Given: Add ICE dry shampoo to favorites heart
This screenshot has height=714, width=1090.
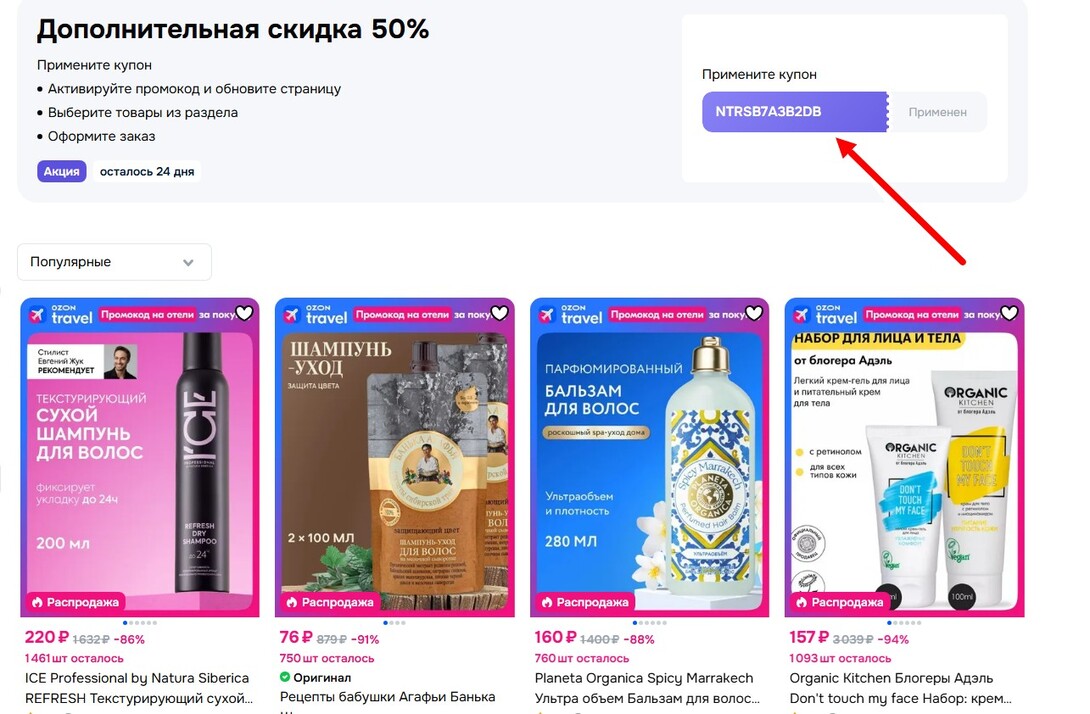Looking at the screenshot, I should 245,314.
